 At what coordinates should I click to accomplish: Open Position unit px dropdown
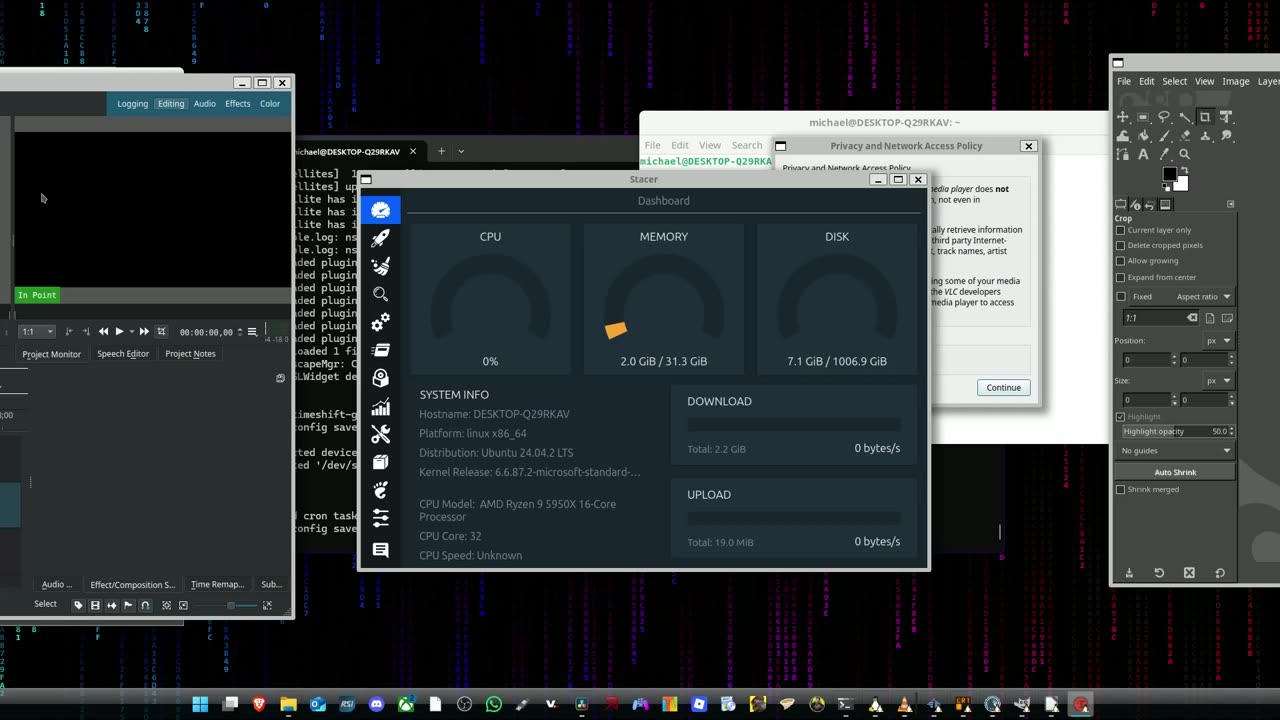point(1218,340)
